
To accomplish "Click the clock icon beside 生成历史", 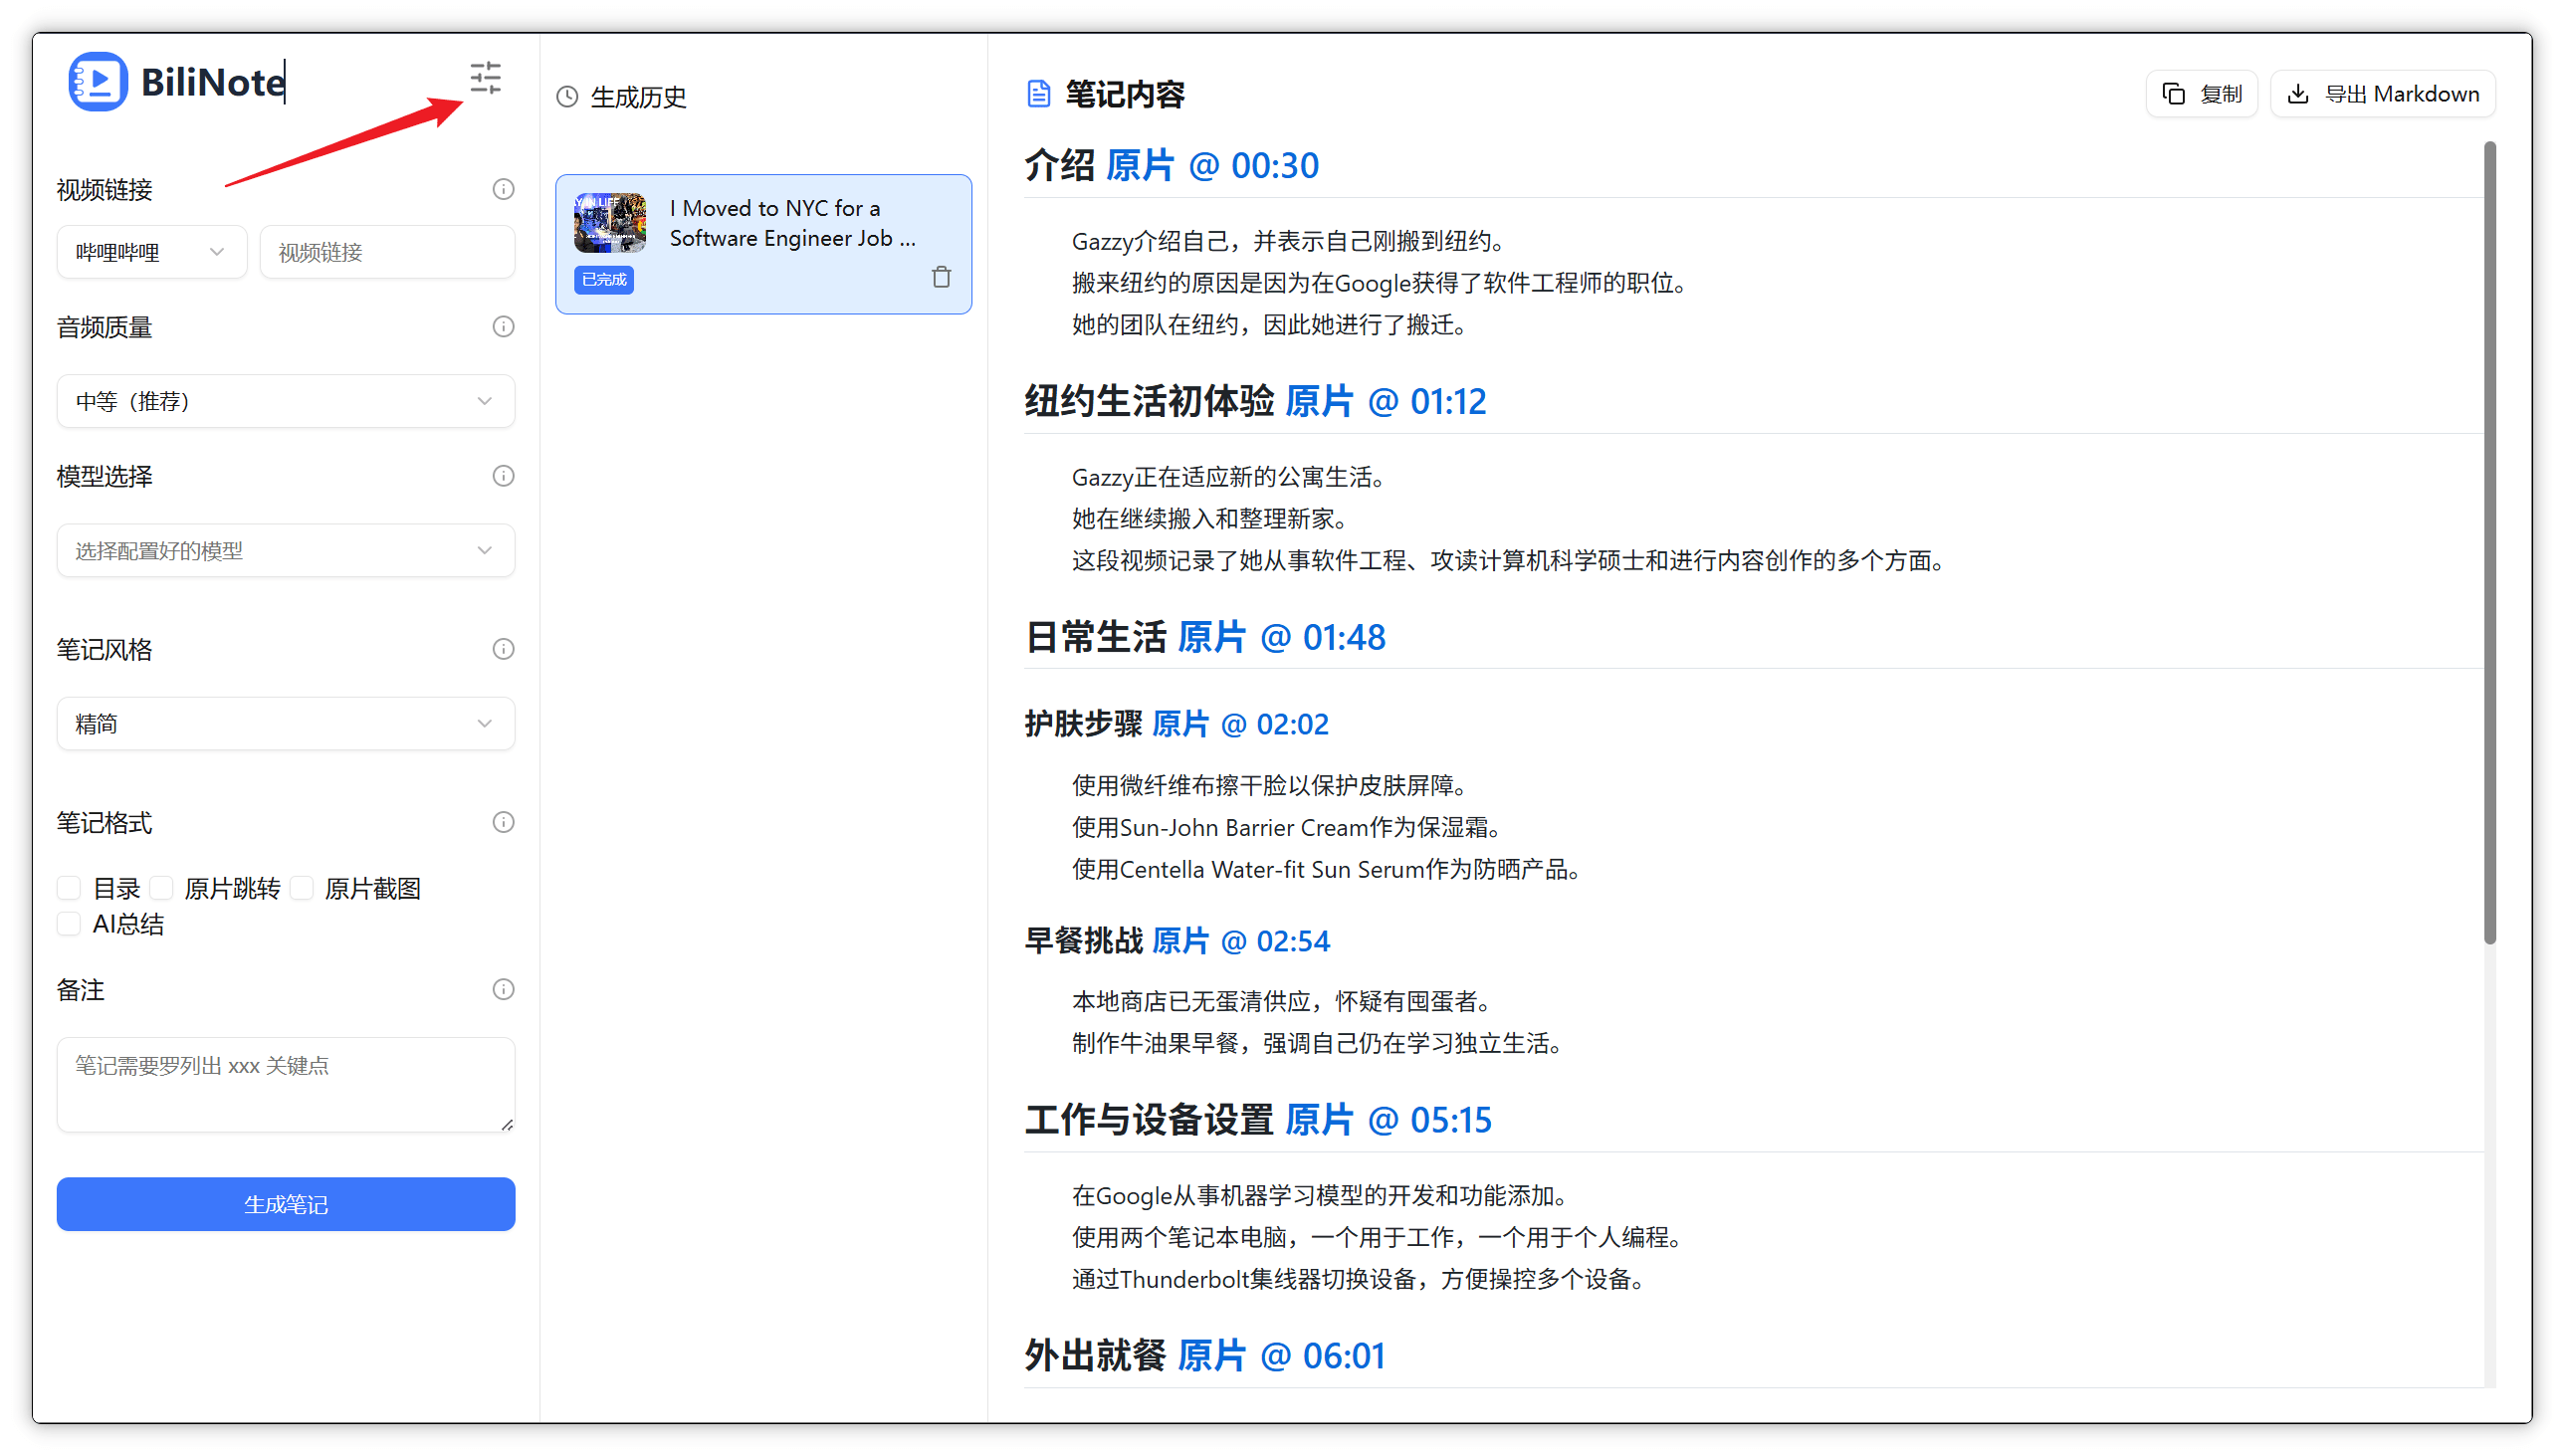I will coord(568,96).
